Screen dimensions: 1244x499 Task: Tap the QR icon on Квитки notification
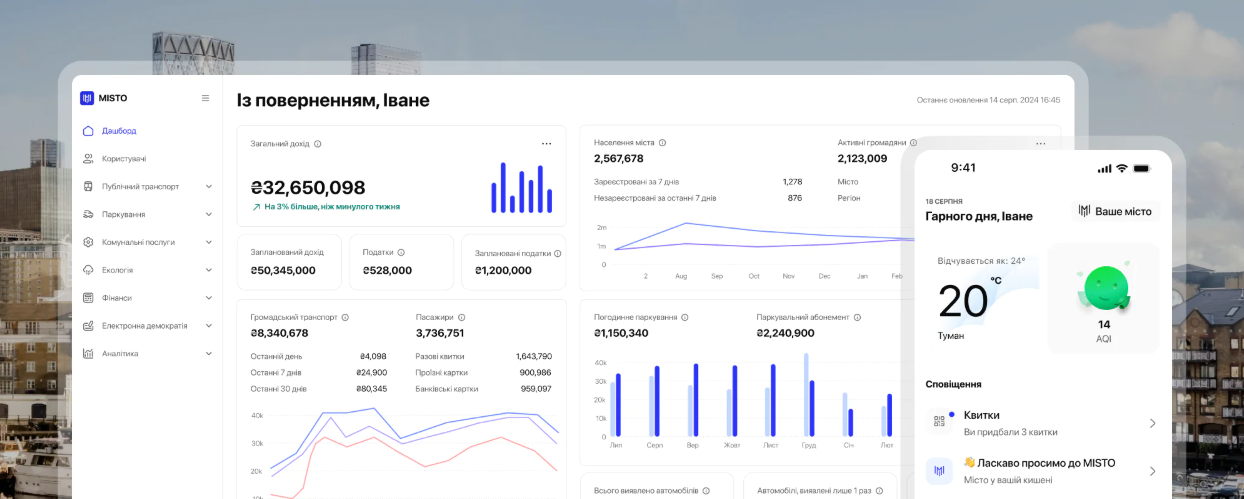(x=939, y=422)
